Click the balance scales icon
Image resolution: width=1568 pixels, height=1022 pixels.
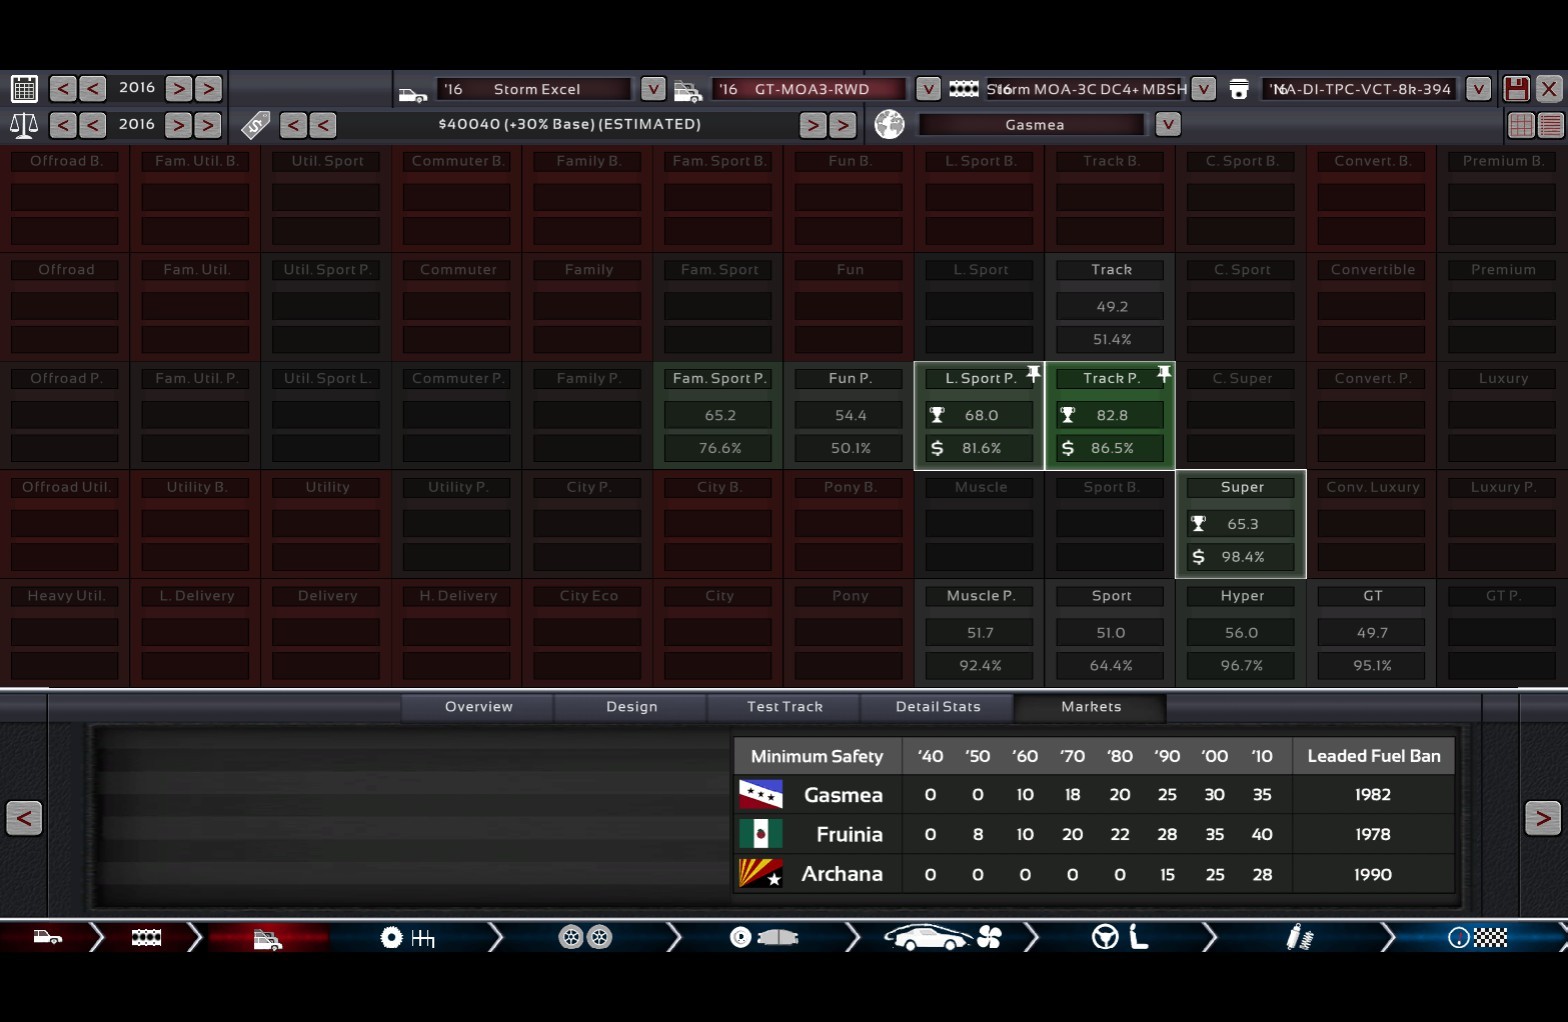click(x=24, y=126)
